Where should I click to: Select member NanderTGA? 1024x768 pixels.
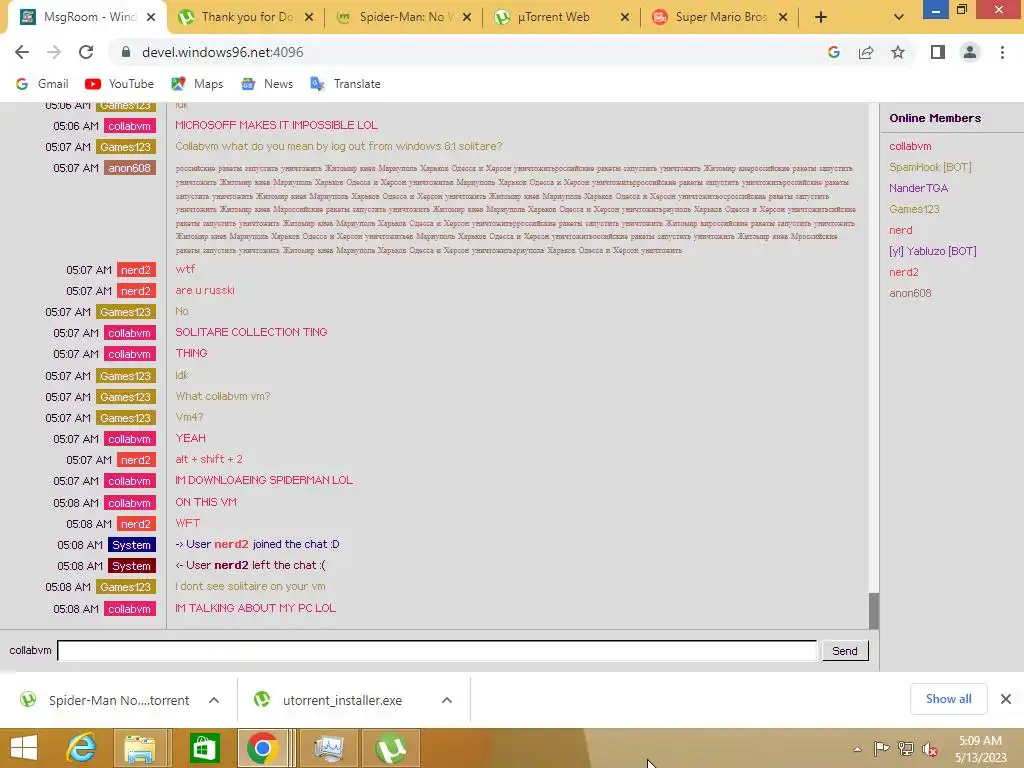click(918, 188)
